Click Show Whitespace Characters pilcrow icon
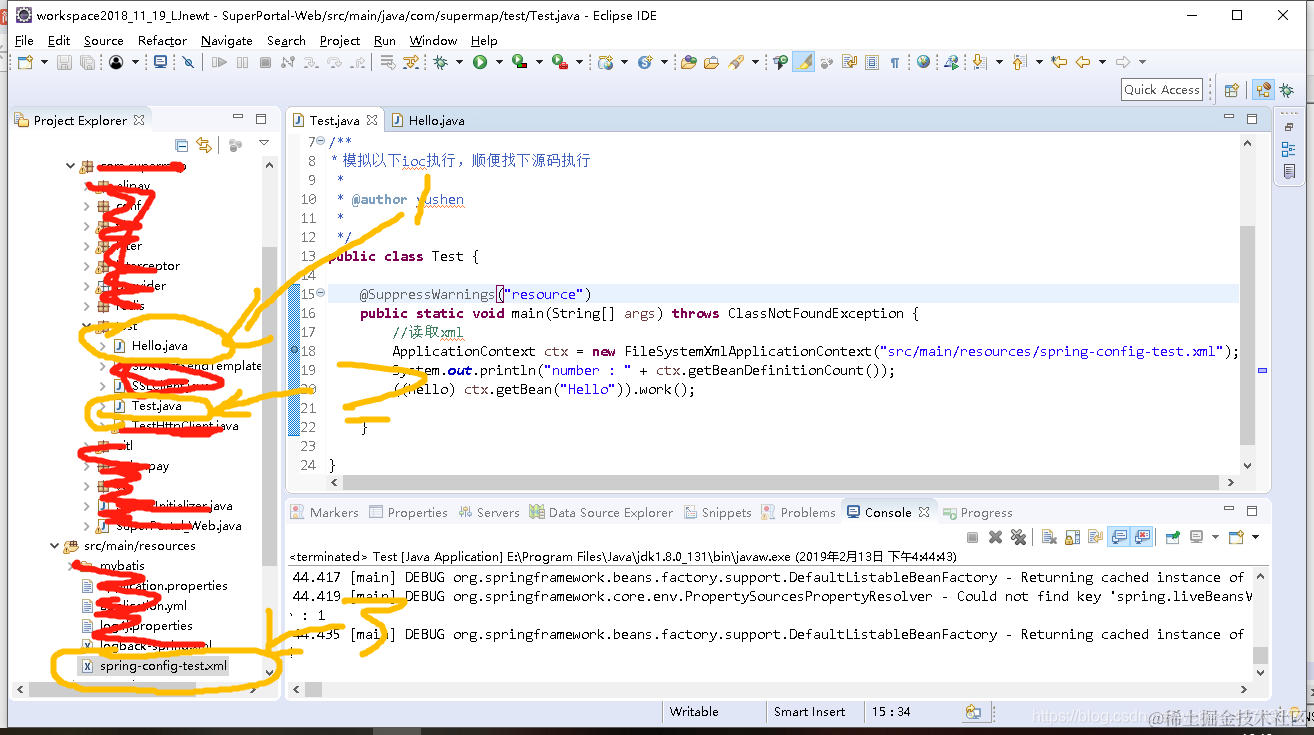The height and width of the screenshot is (735, 1314). point(895,62)
